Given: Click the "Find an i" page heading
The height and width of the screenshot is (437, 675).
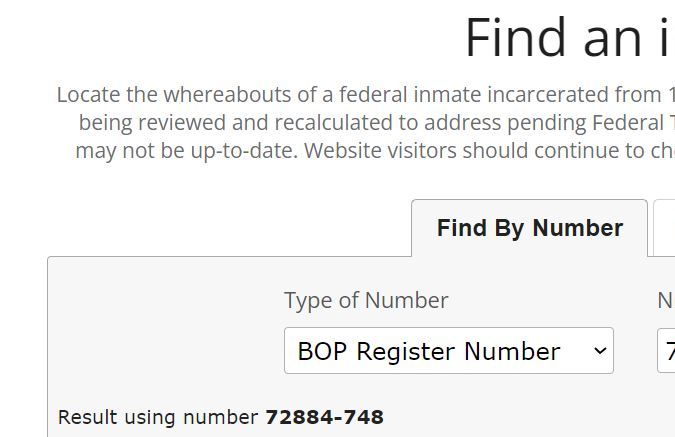Looking at the screenshot, I should [569, 38].
